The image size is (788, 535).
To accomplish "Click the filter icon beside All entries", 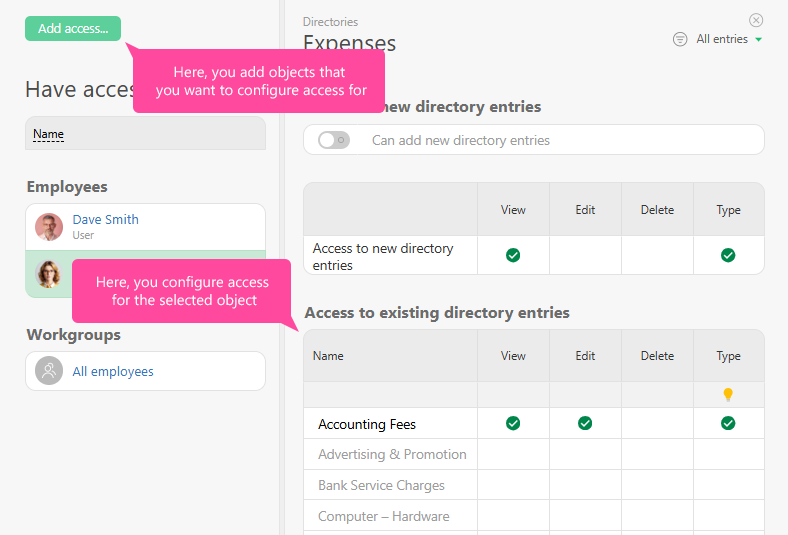I will (680, 39).
